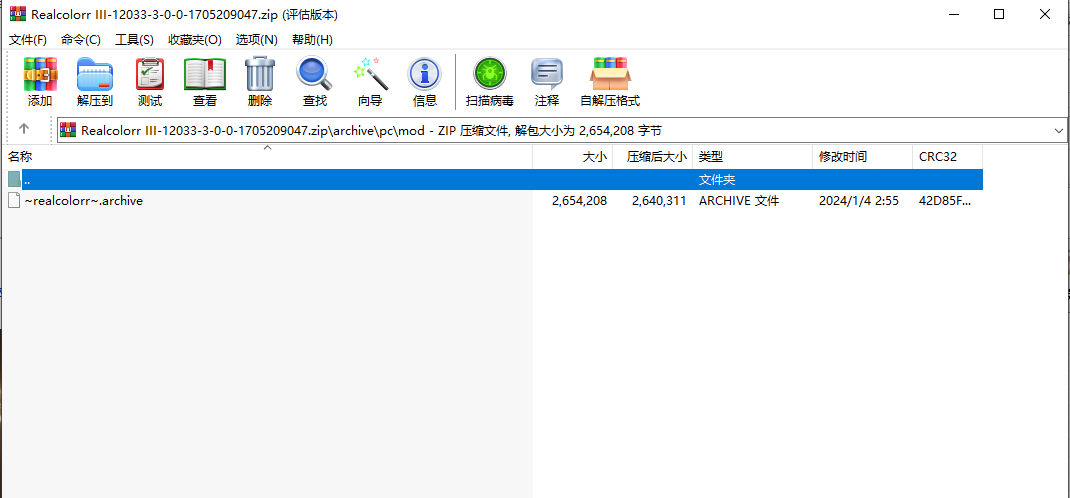
Task: Click 'ARCHIVE 文件' type cell
Action: click(738, 201)
